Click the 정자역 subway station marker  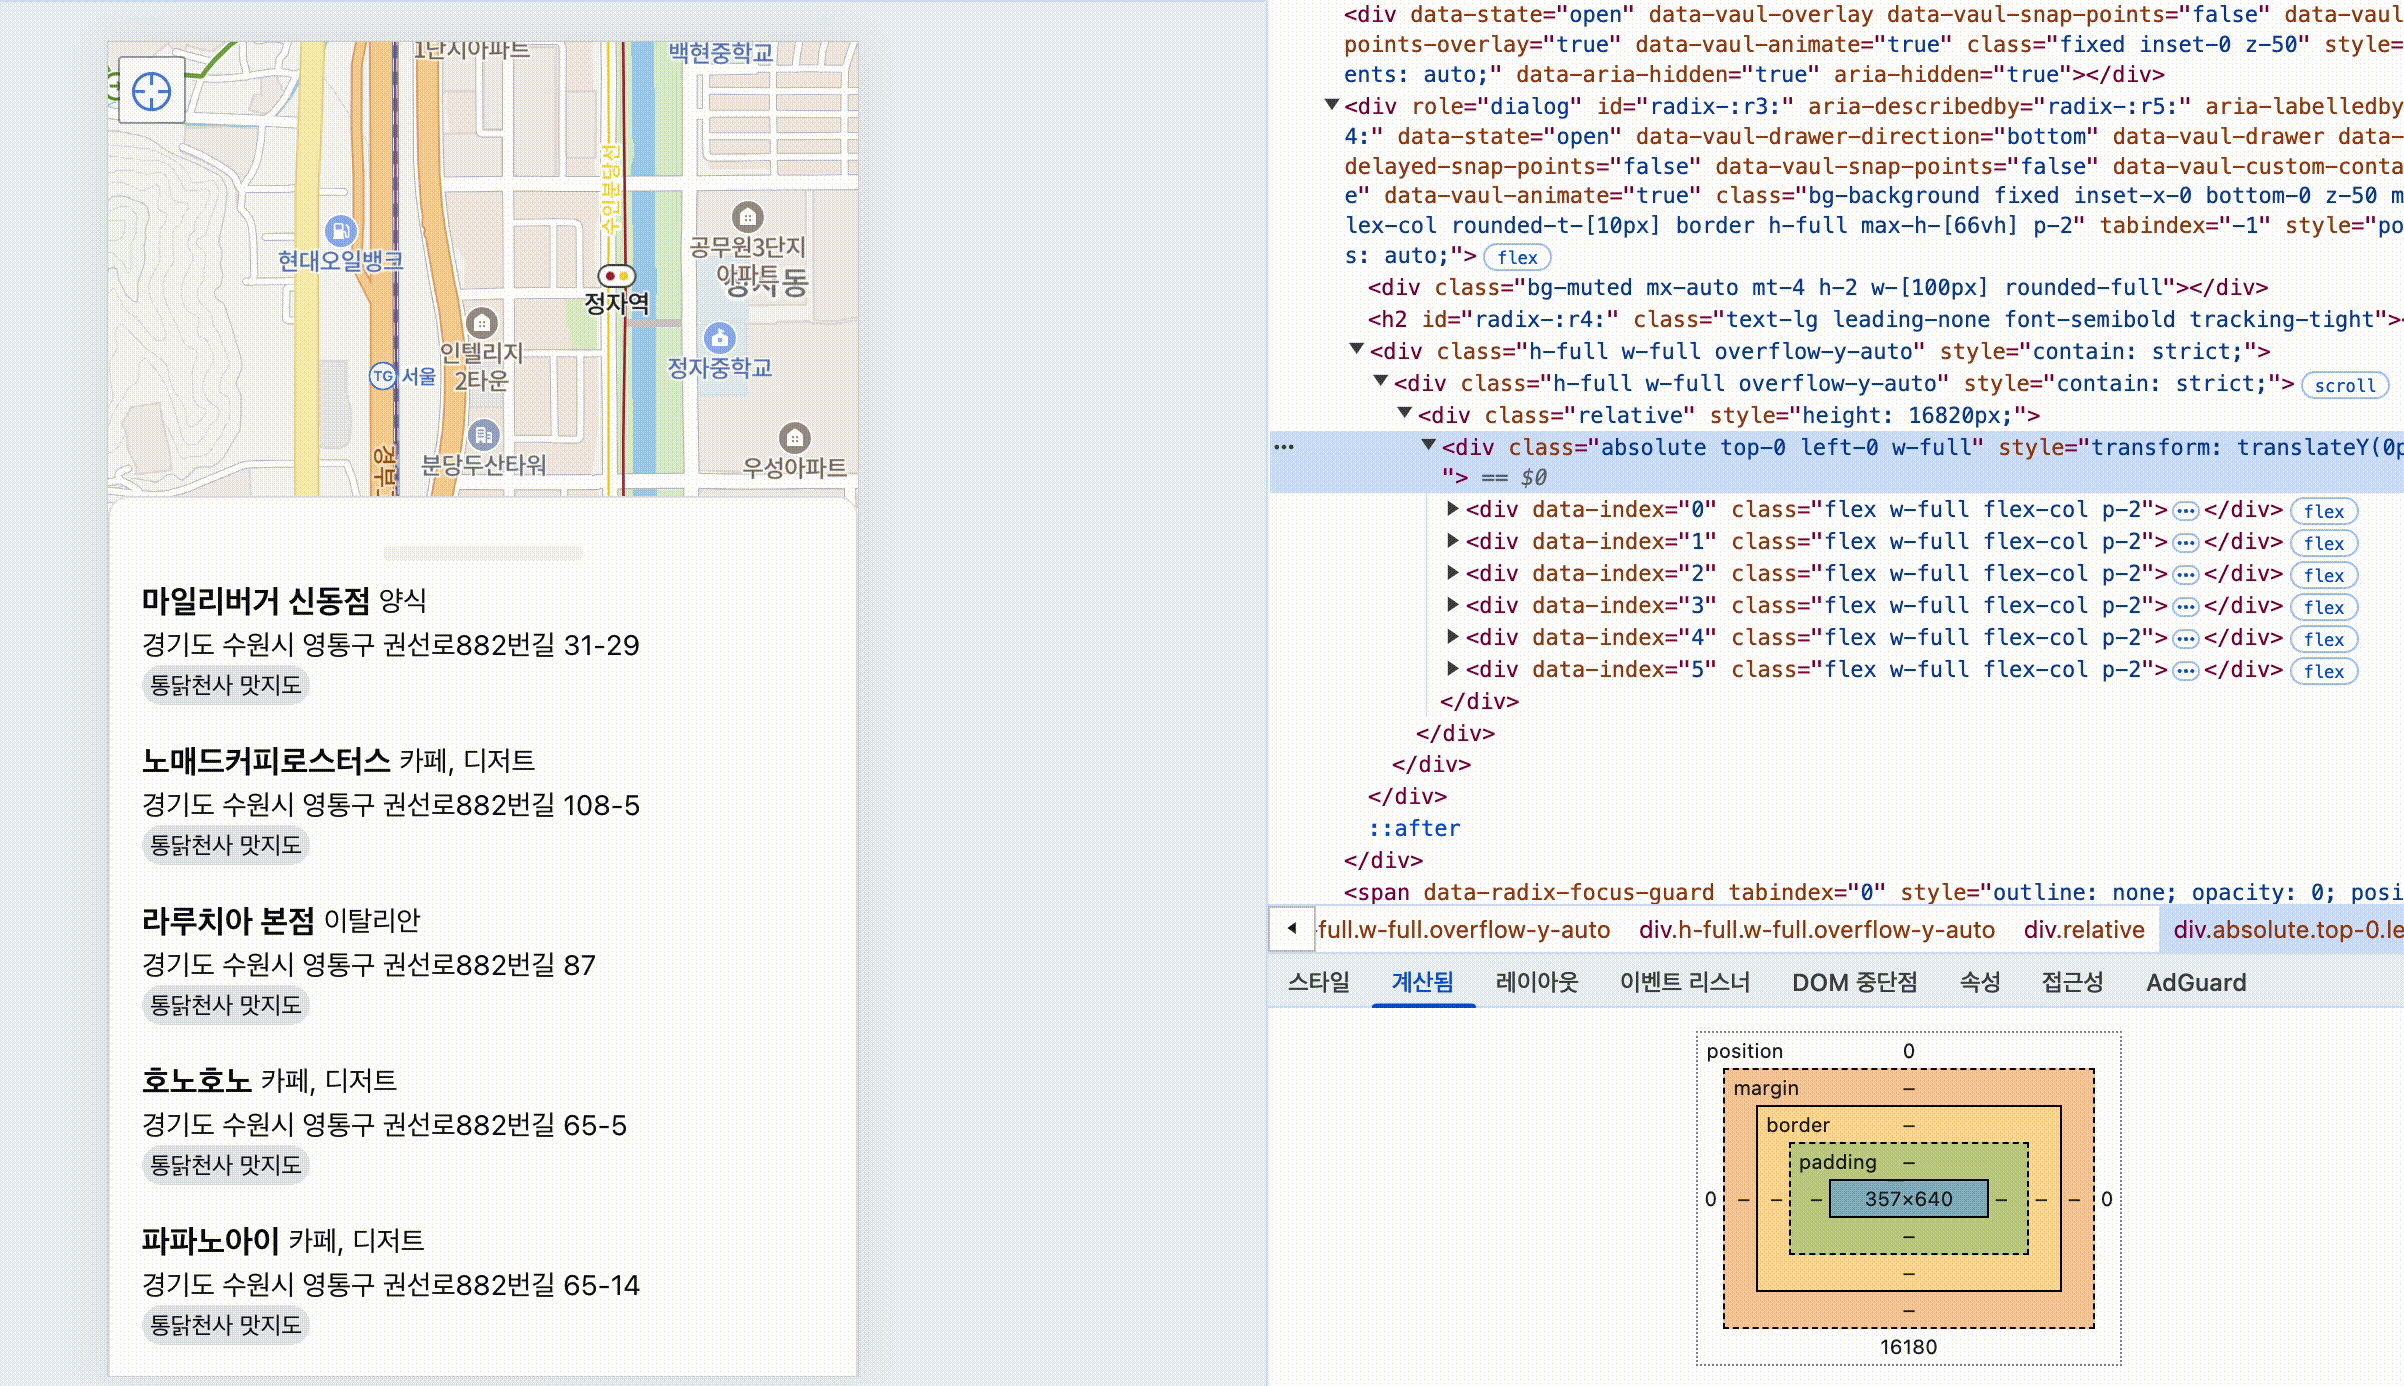coord(616,275)
